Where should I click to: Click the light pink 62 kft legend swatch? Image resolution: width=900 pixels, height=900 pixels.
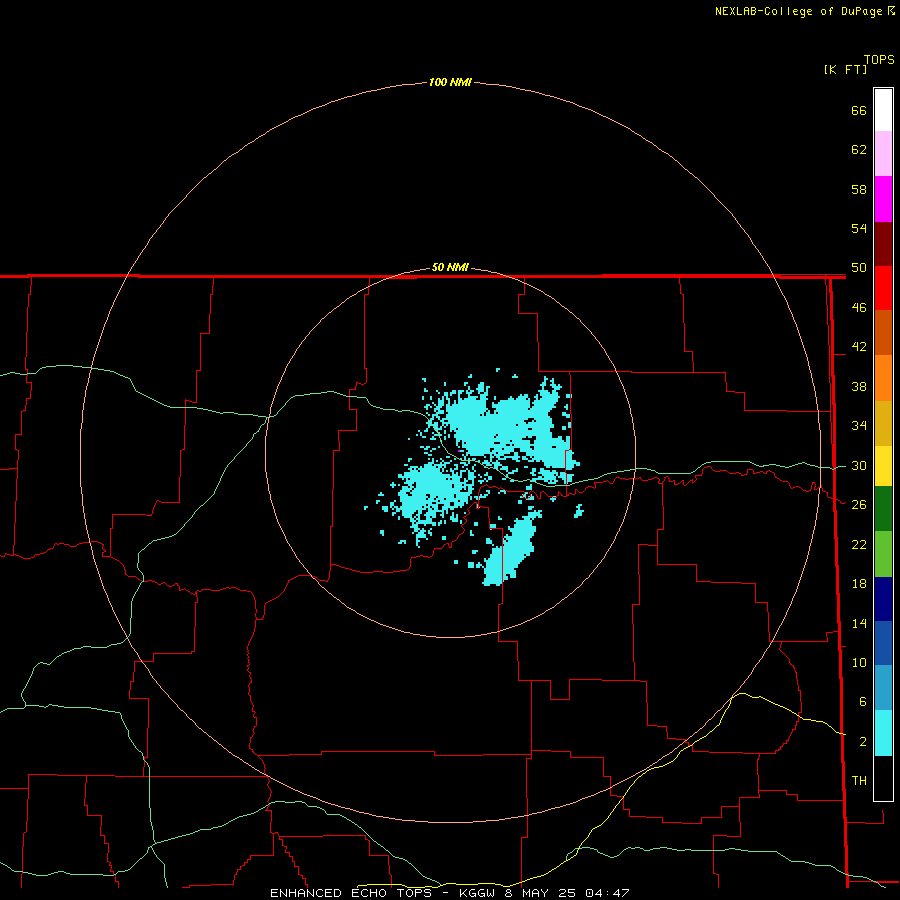click(883, 154)
